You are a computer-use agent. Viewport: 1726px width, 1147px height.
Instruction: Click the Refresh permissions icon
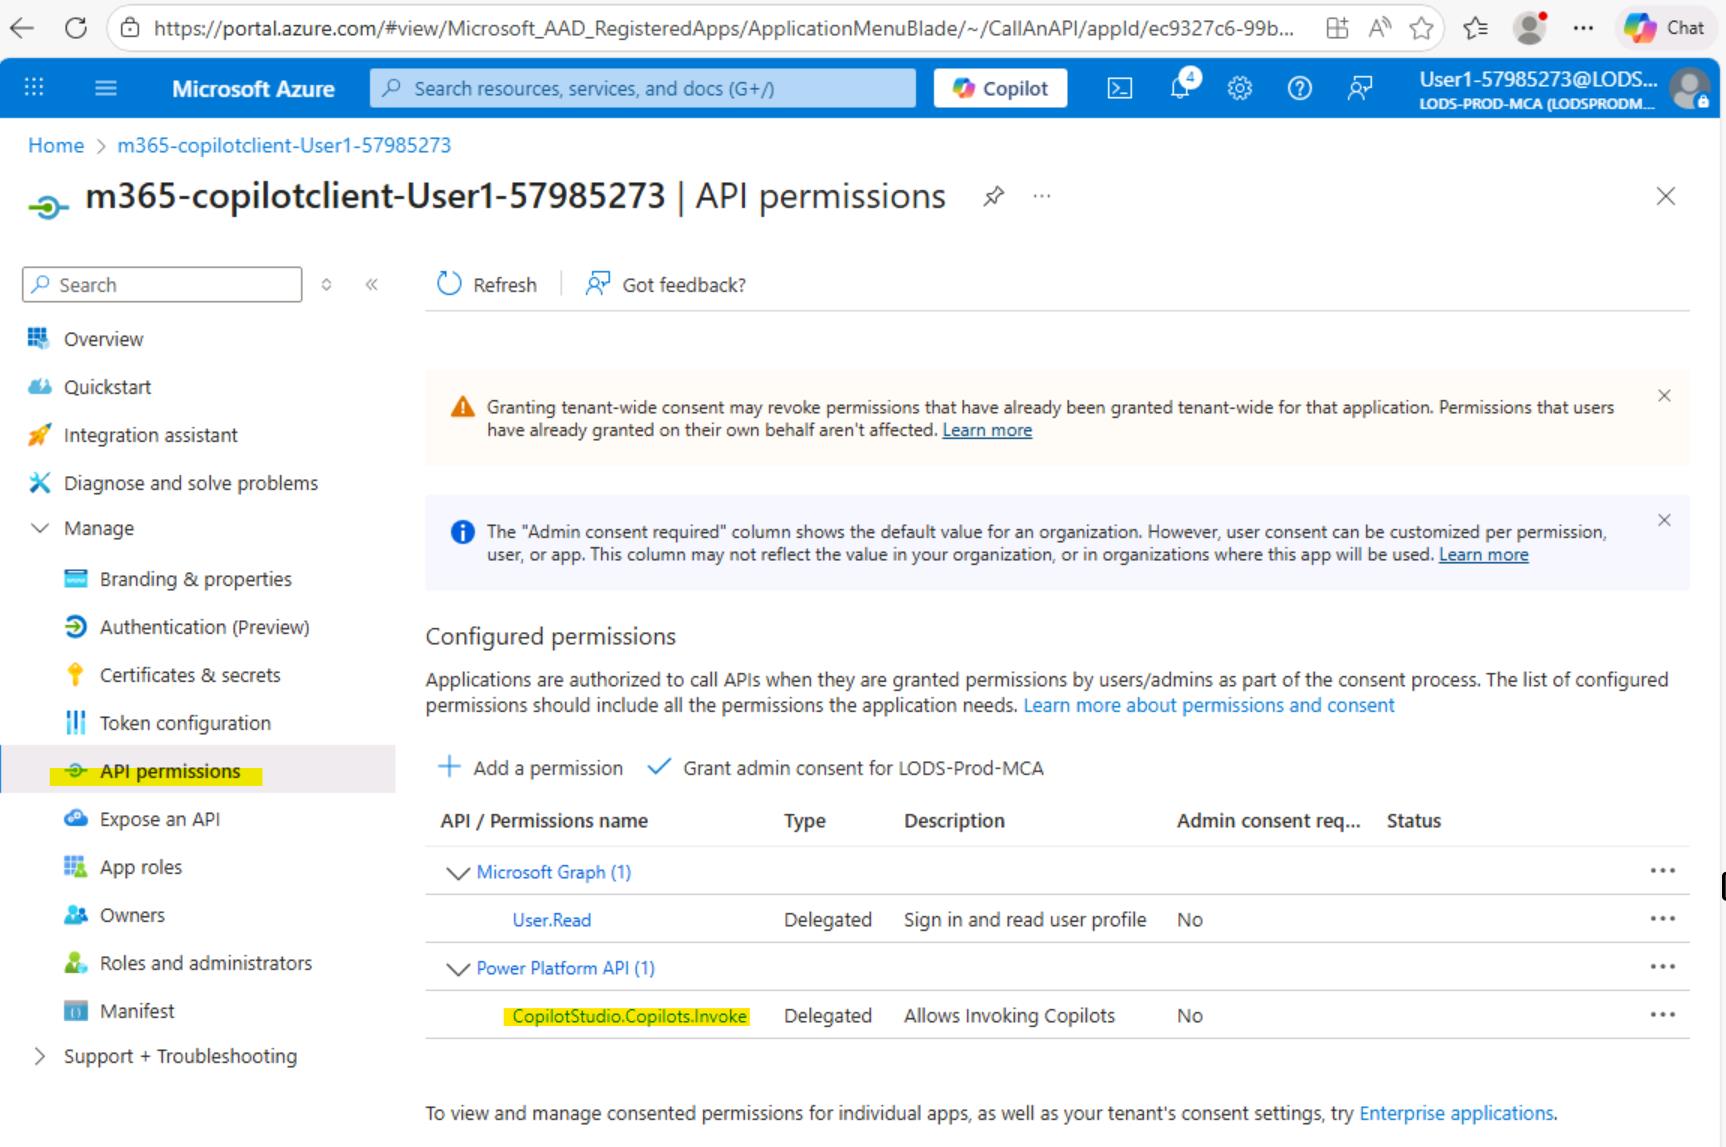click(x=449, y=284)
